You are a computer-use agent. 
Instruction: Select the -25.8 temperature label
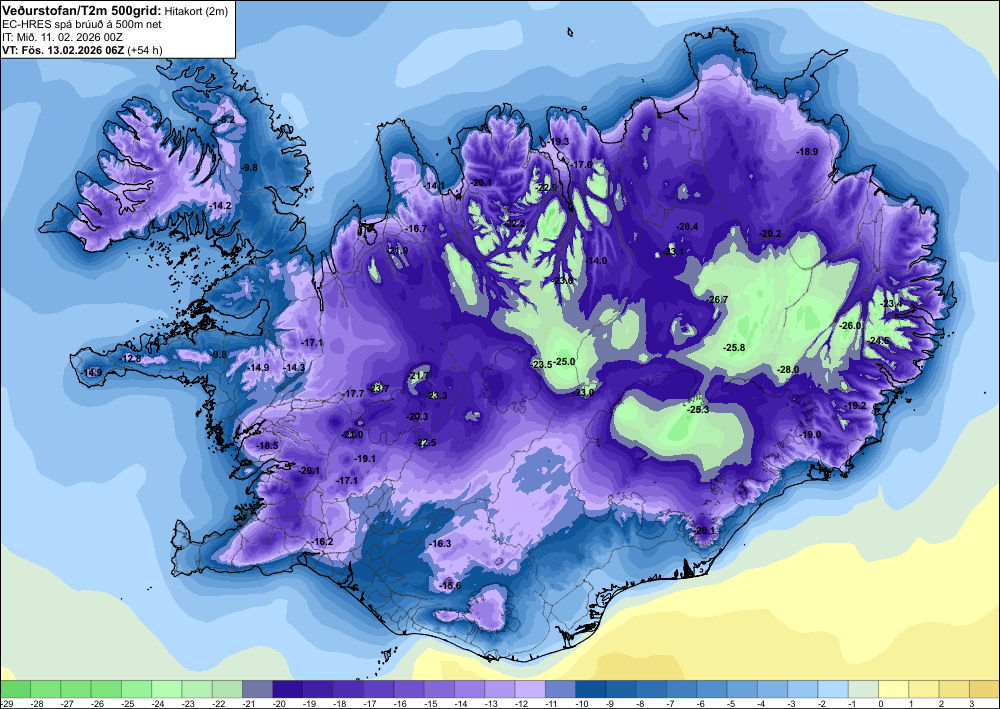[734, 348]
